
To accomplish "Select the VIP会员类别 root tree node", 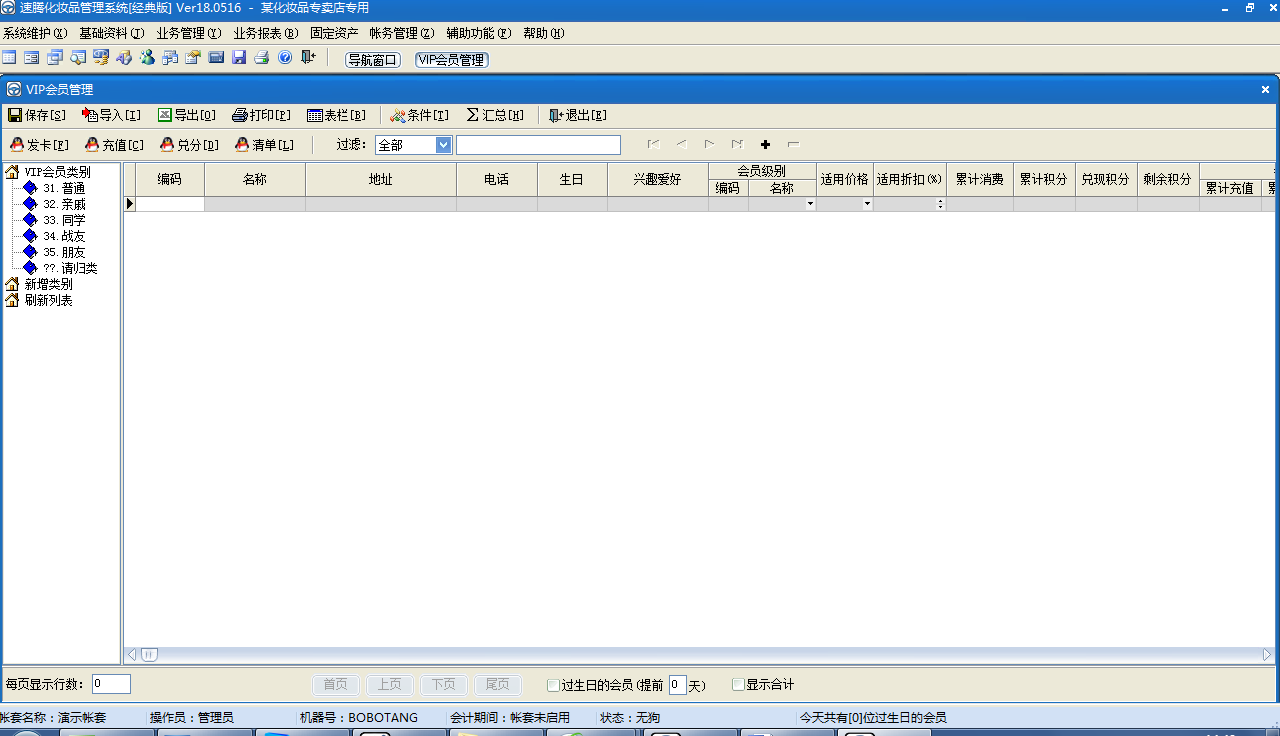I will point(57,172).
